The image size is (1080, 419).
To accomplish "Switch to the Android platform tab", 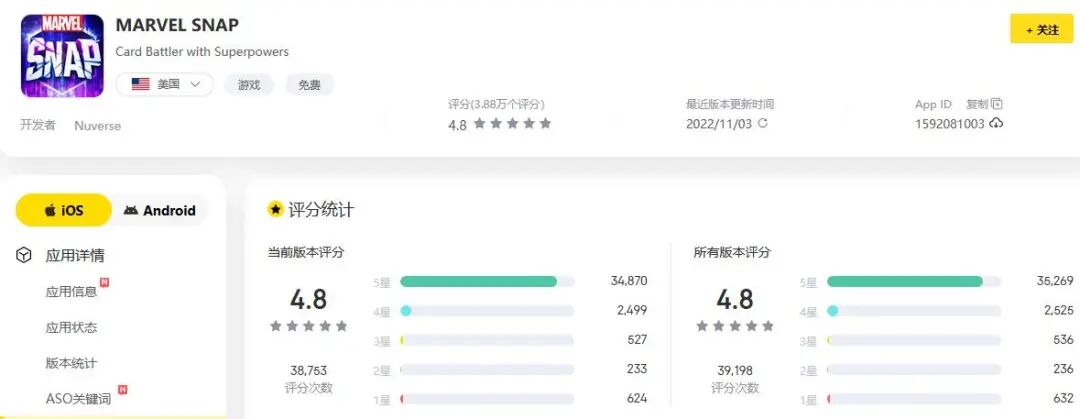I will pos(160,210).
